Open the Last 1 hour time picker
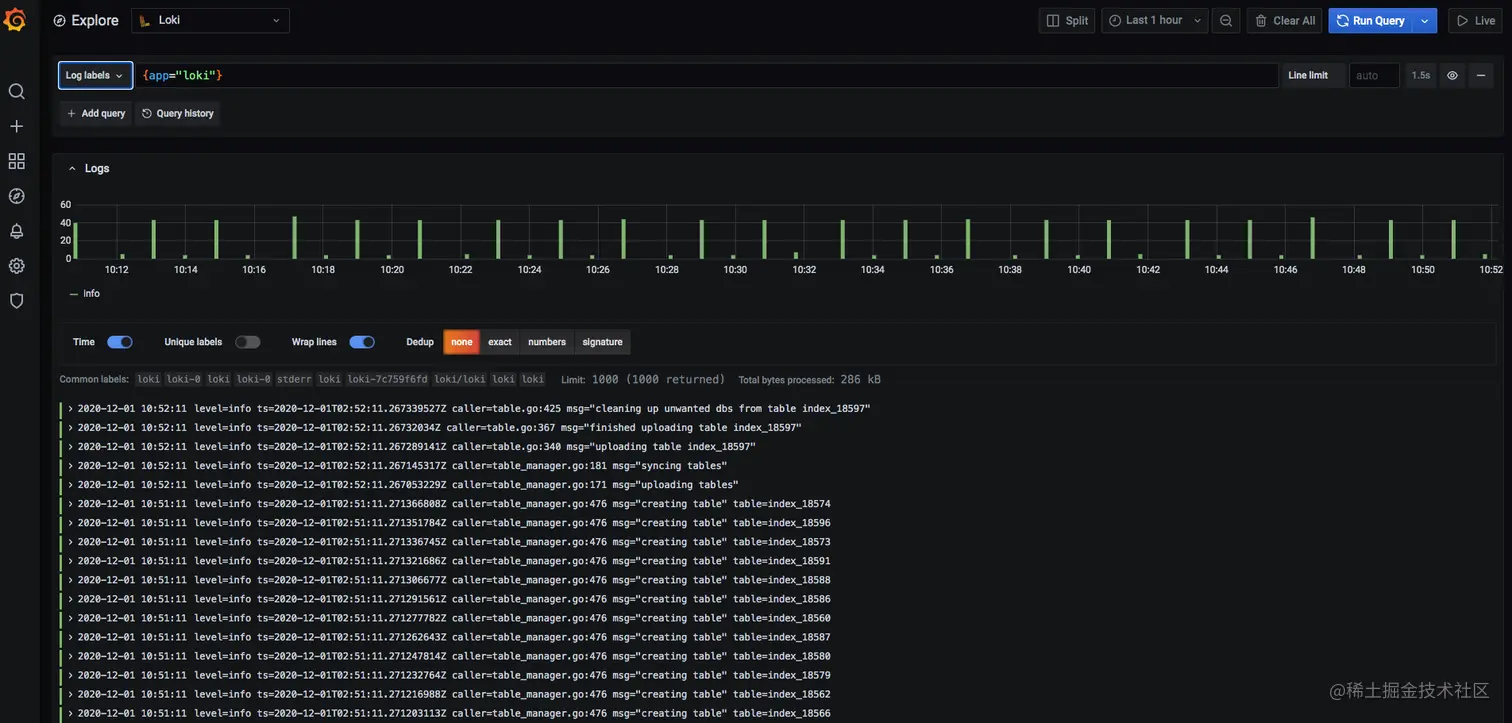This screenshot has width=1512, height=723. [x=1155, y=20]
